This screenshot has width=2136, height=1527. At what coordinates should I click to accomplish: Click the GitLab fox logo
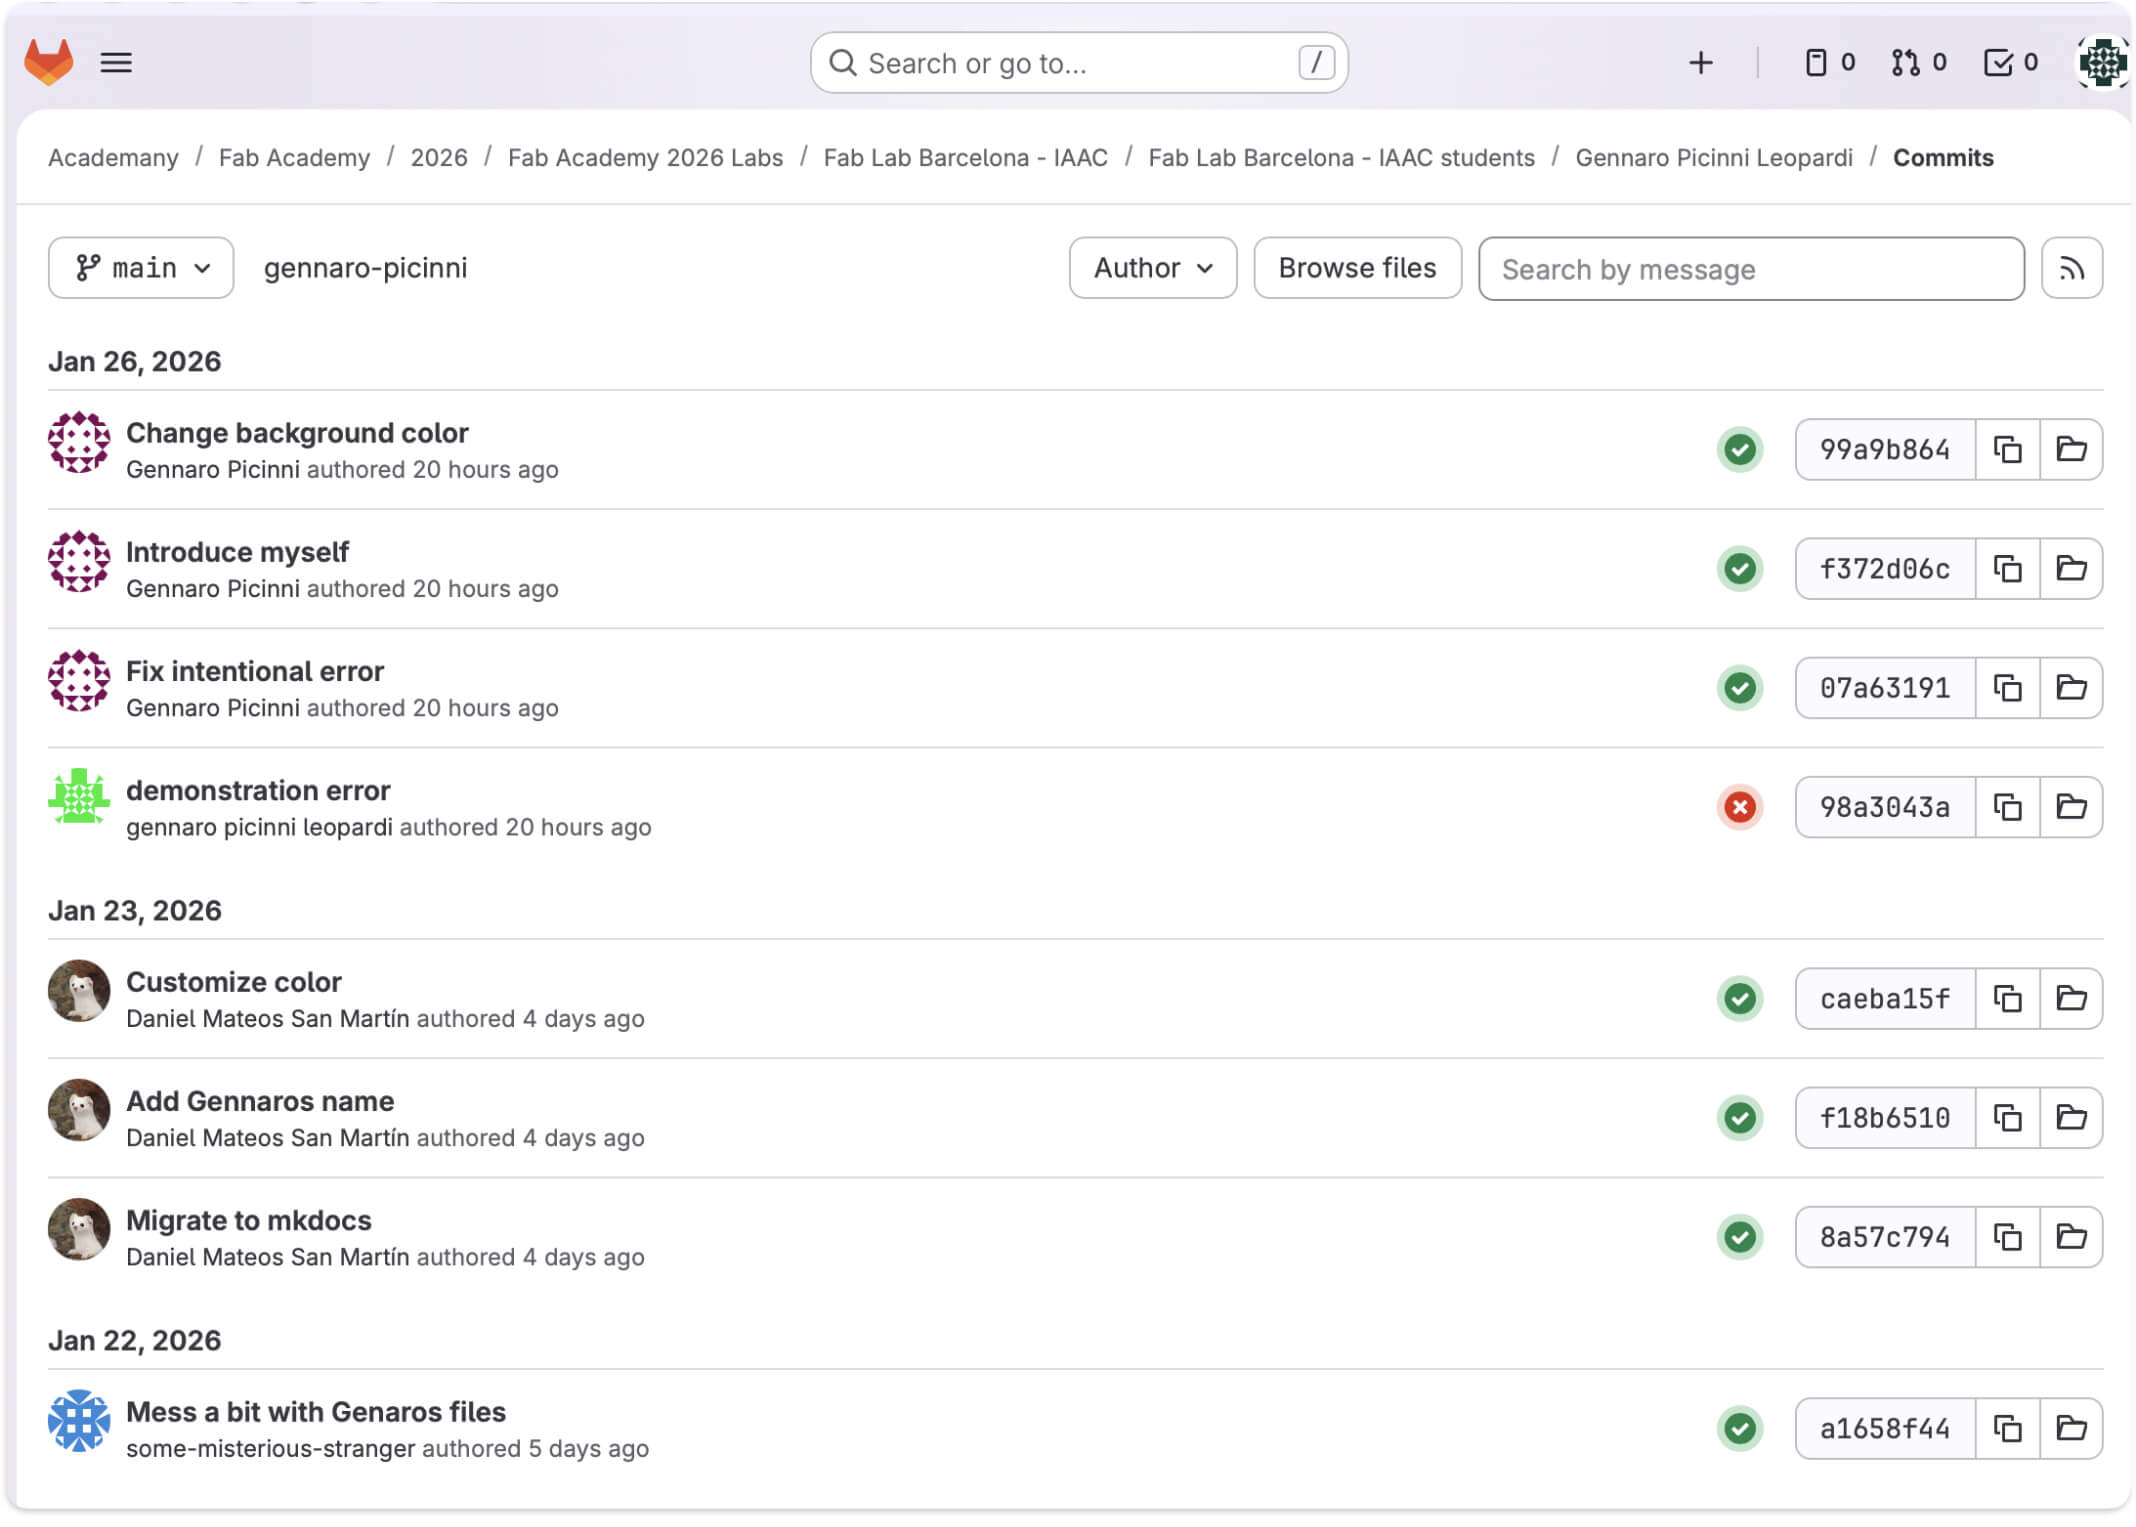(49, 62)
